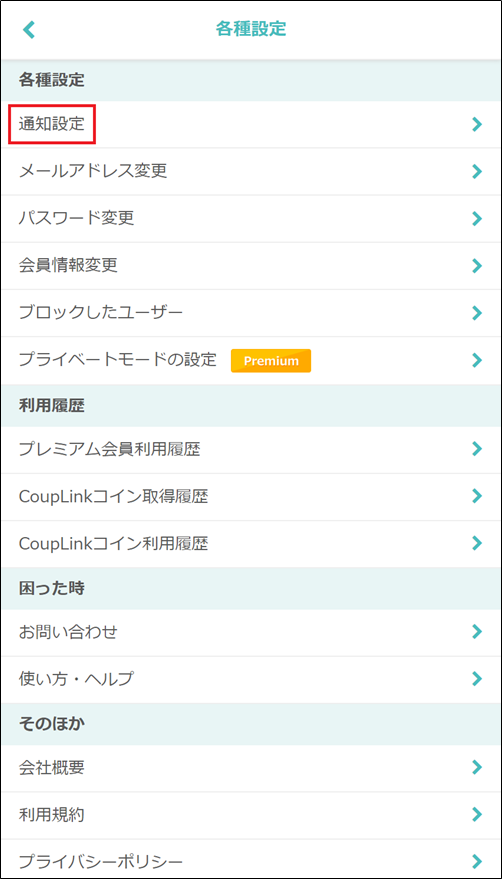Expand the 利用規約 chevron
Image resolution: width=502 pixels, height=879 pixels.
[x=477, y=814]
